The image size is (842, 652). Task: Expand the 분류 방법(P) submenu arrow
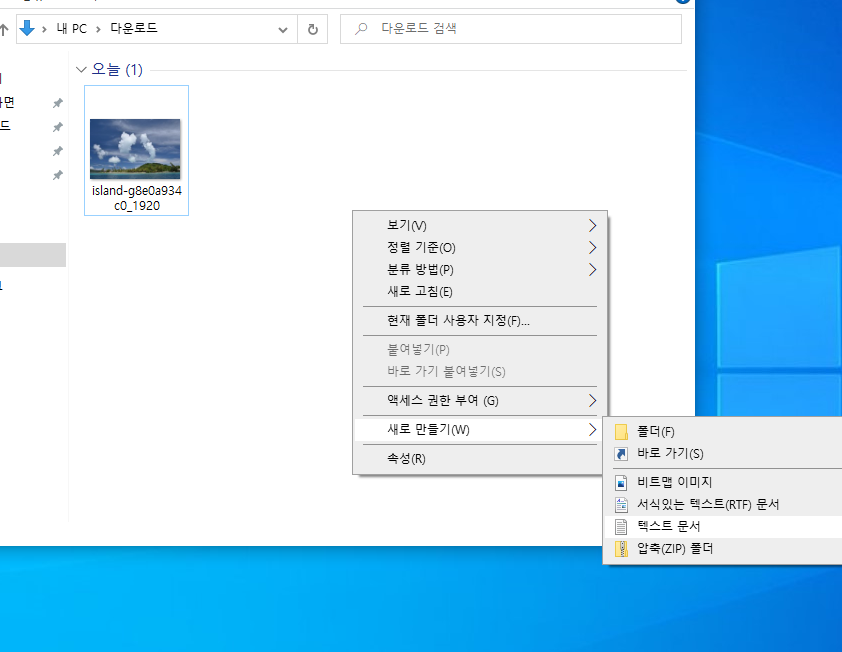(592, 270)
